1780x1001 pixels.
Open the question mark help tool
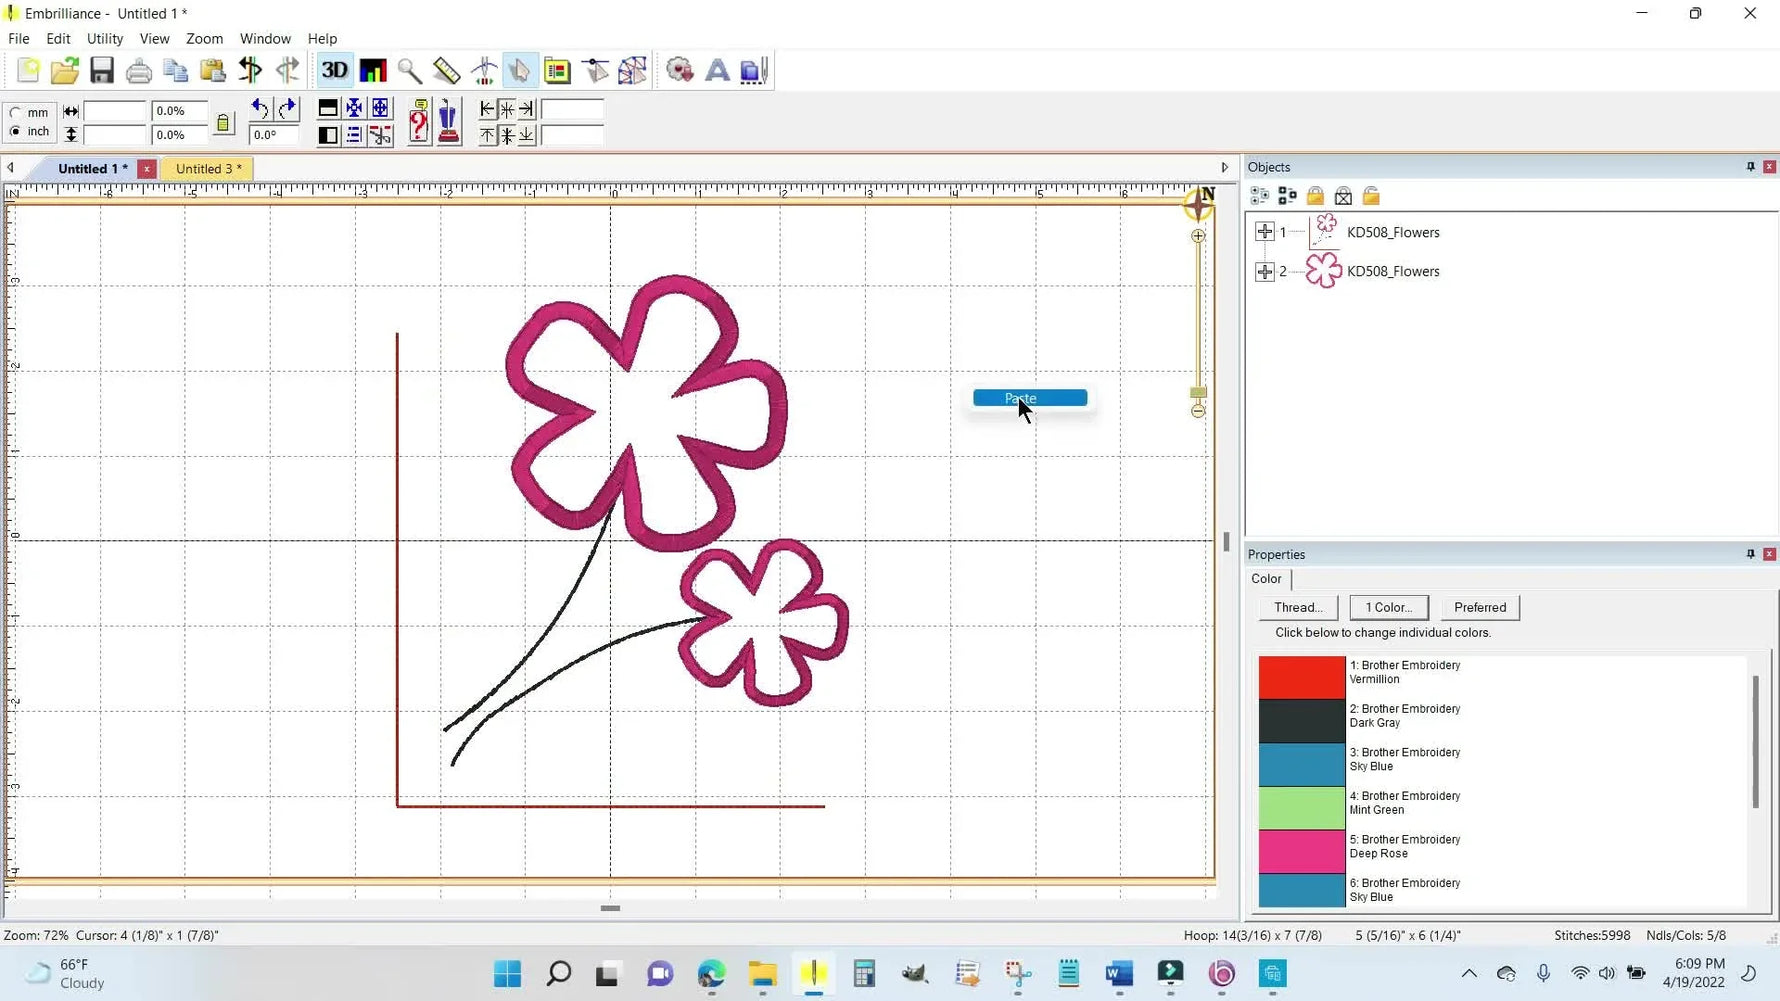419,122
